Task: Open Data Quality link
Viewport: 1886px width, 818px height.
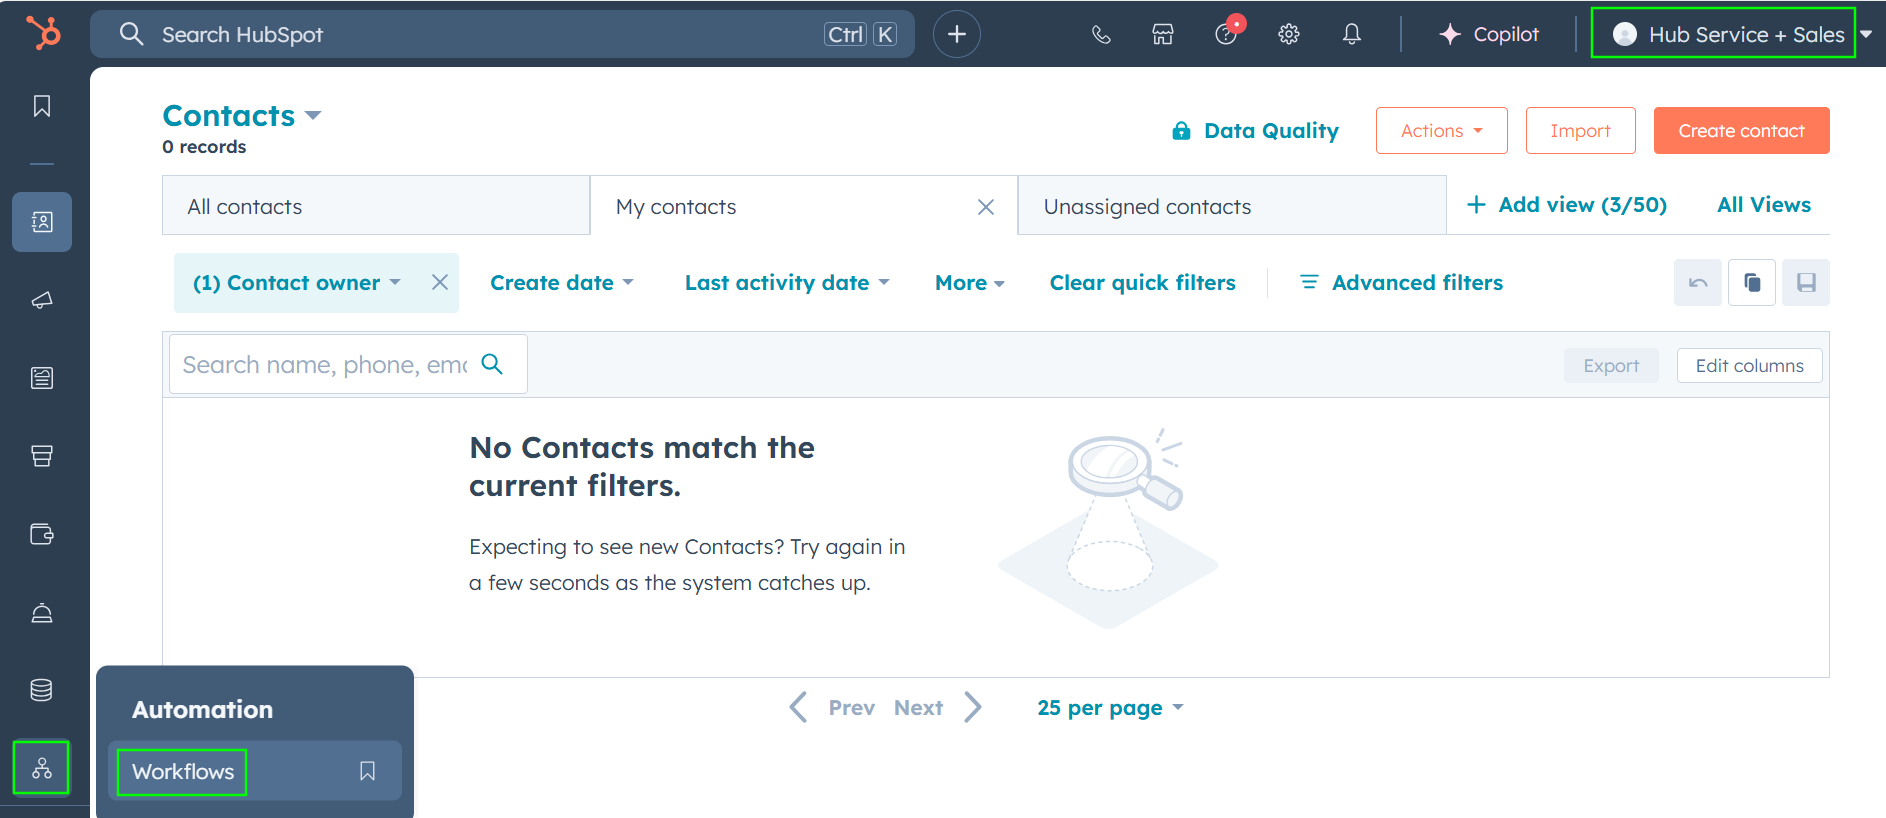Action: 1255,131
